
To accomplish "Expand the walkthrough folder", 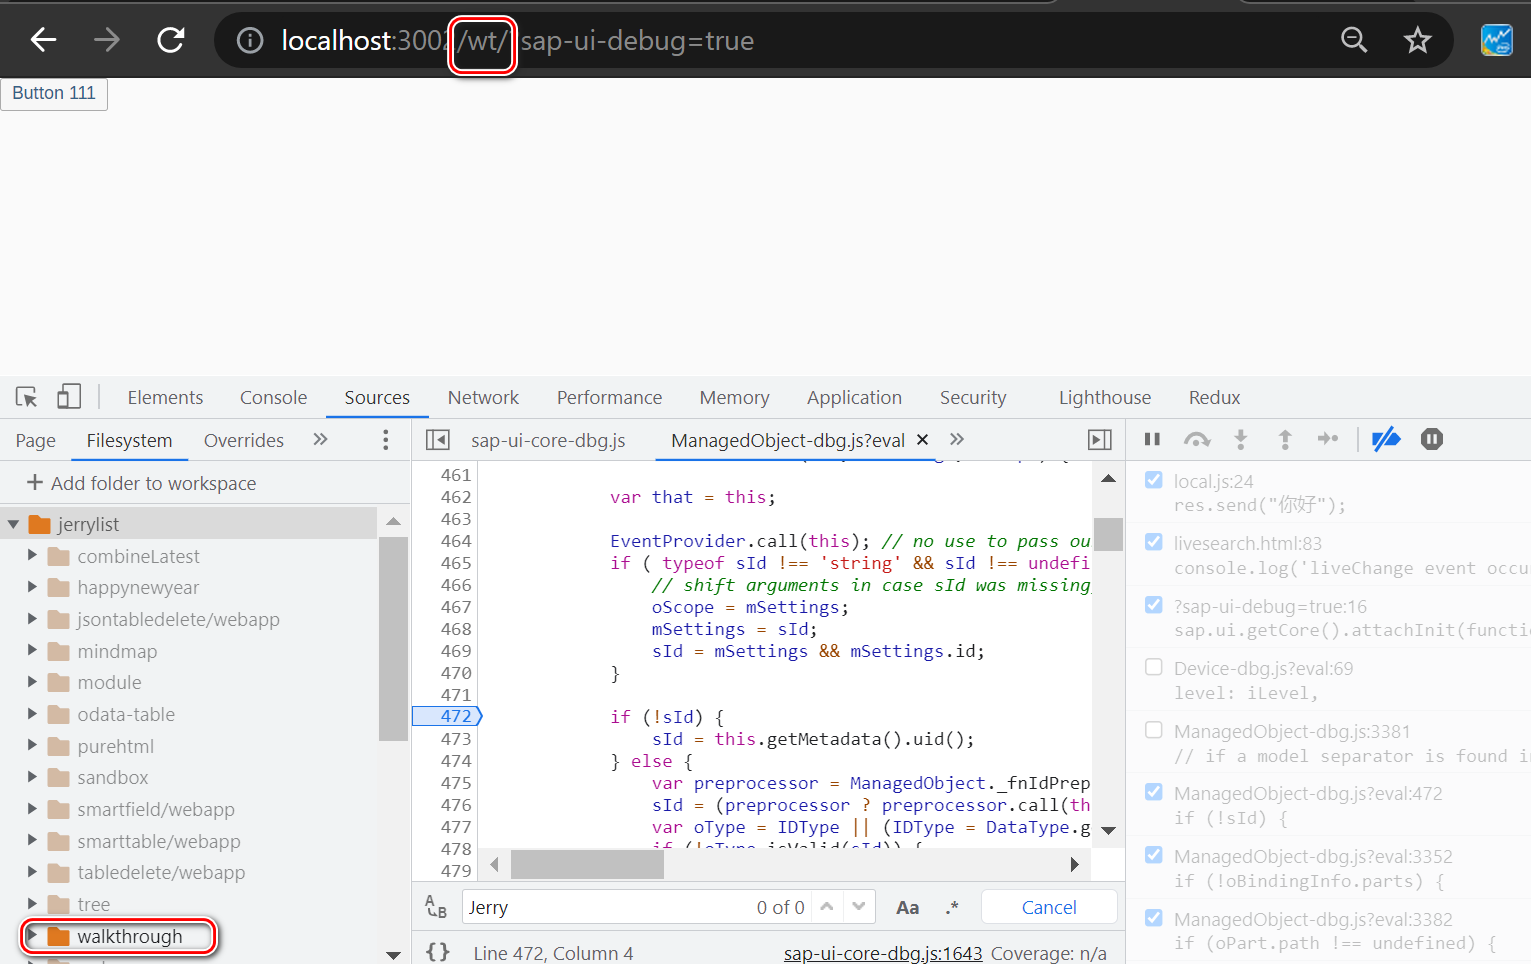I will click(32, 936).
